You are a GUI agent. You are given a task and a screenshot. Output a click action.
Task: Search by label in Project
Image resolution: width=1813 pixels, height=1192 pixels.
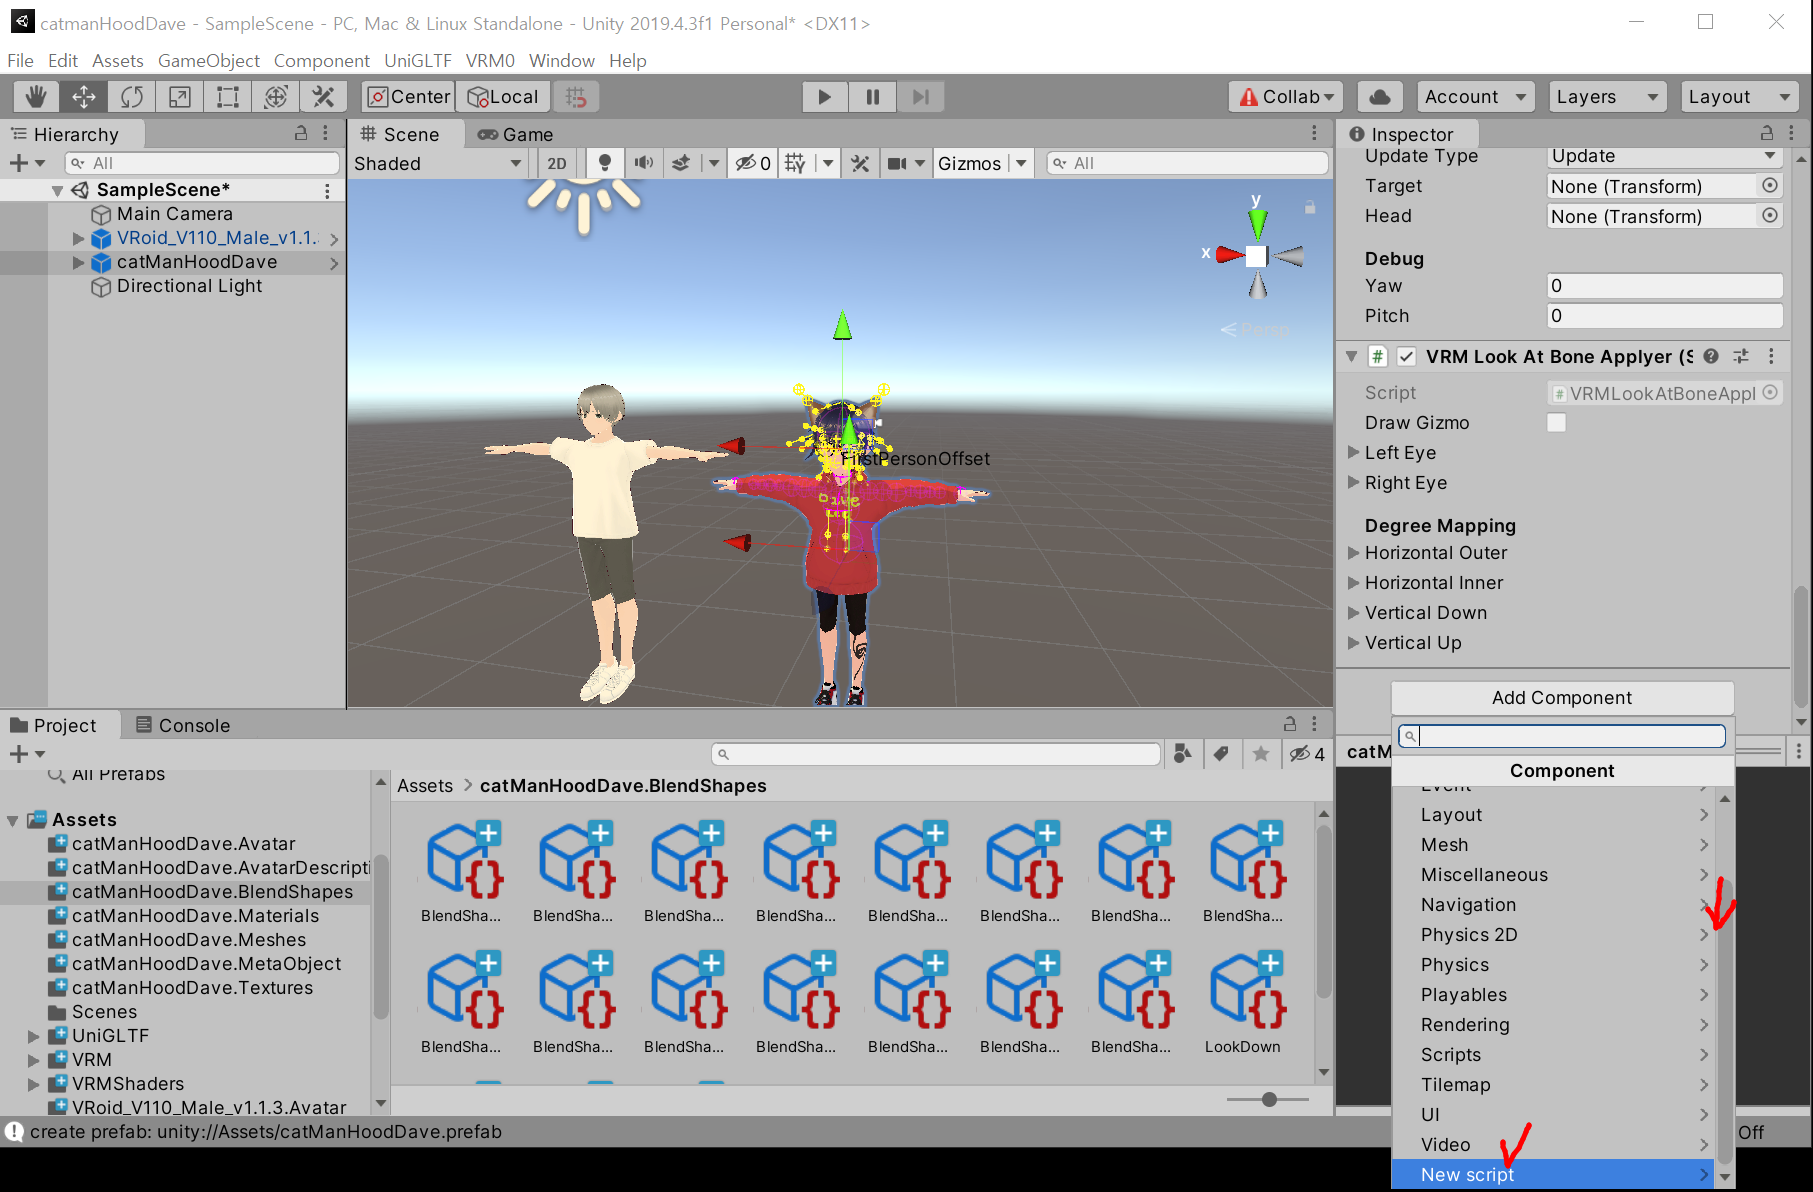tap(1221, 754)
